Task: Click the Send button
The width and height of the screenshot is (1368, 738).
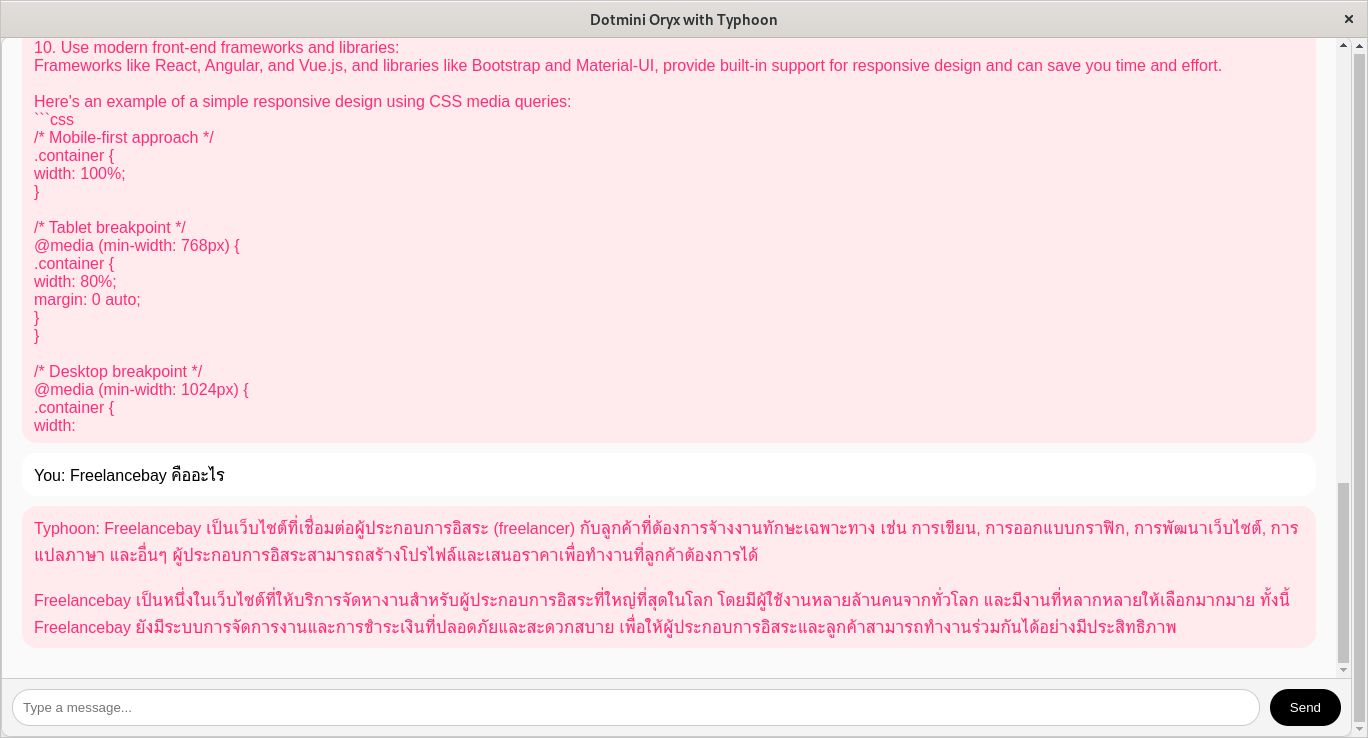Action: point(1304,707)
